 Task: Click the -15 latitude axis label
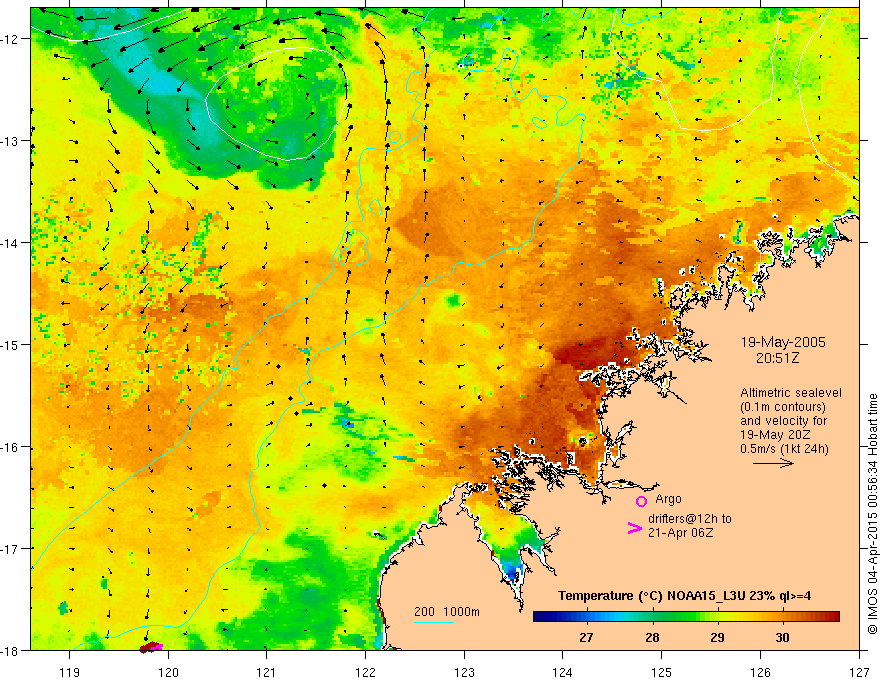pos(11,344)
